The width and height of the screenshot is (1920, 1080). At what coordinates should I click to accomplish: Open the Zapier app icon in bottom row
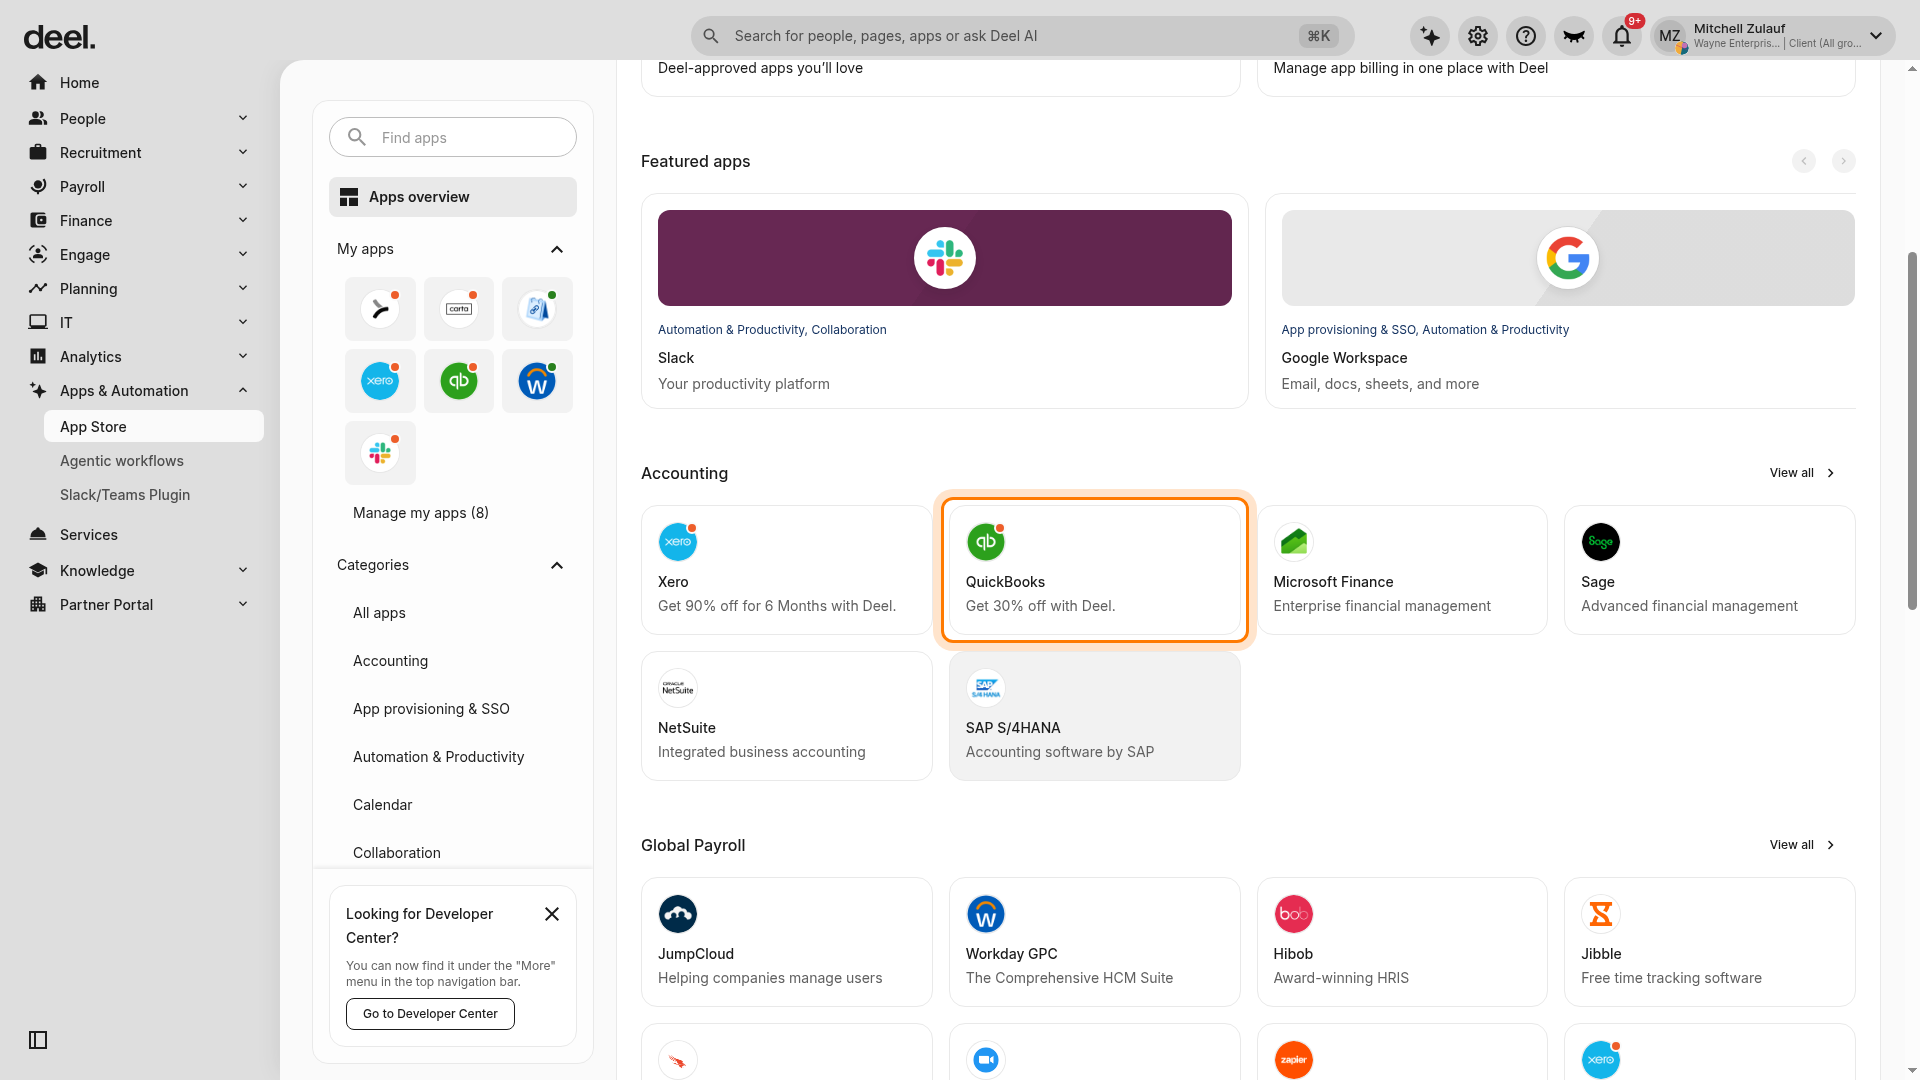coord(1294,1060)
